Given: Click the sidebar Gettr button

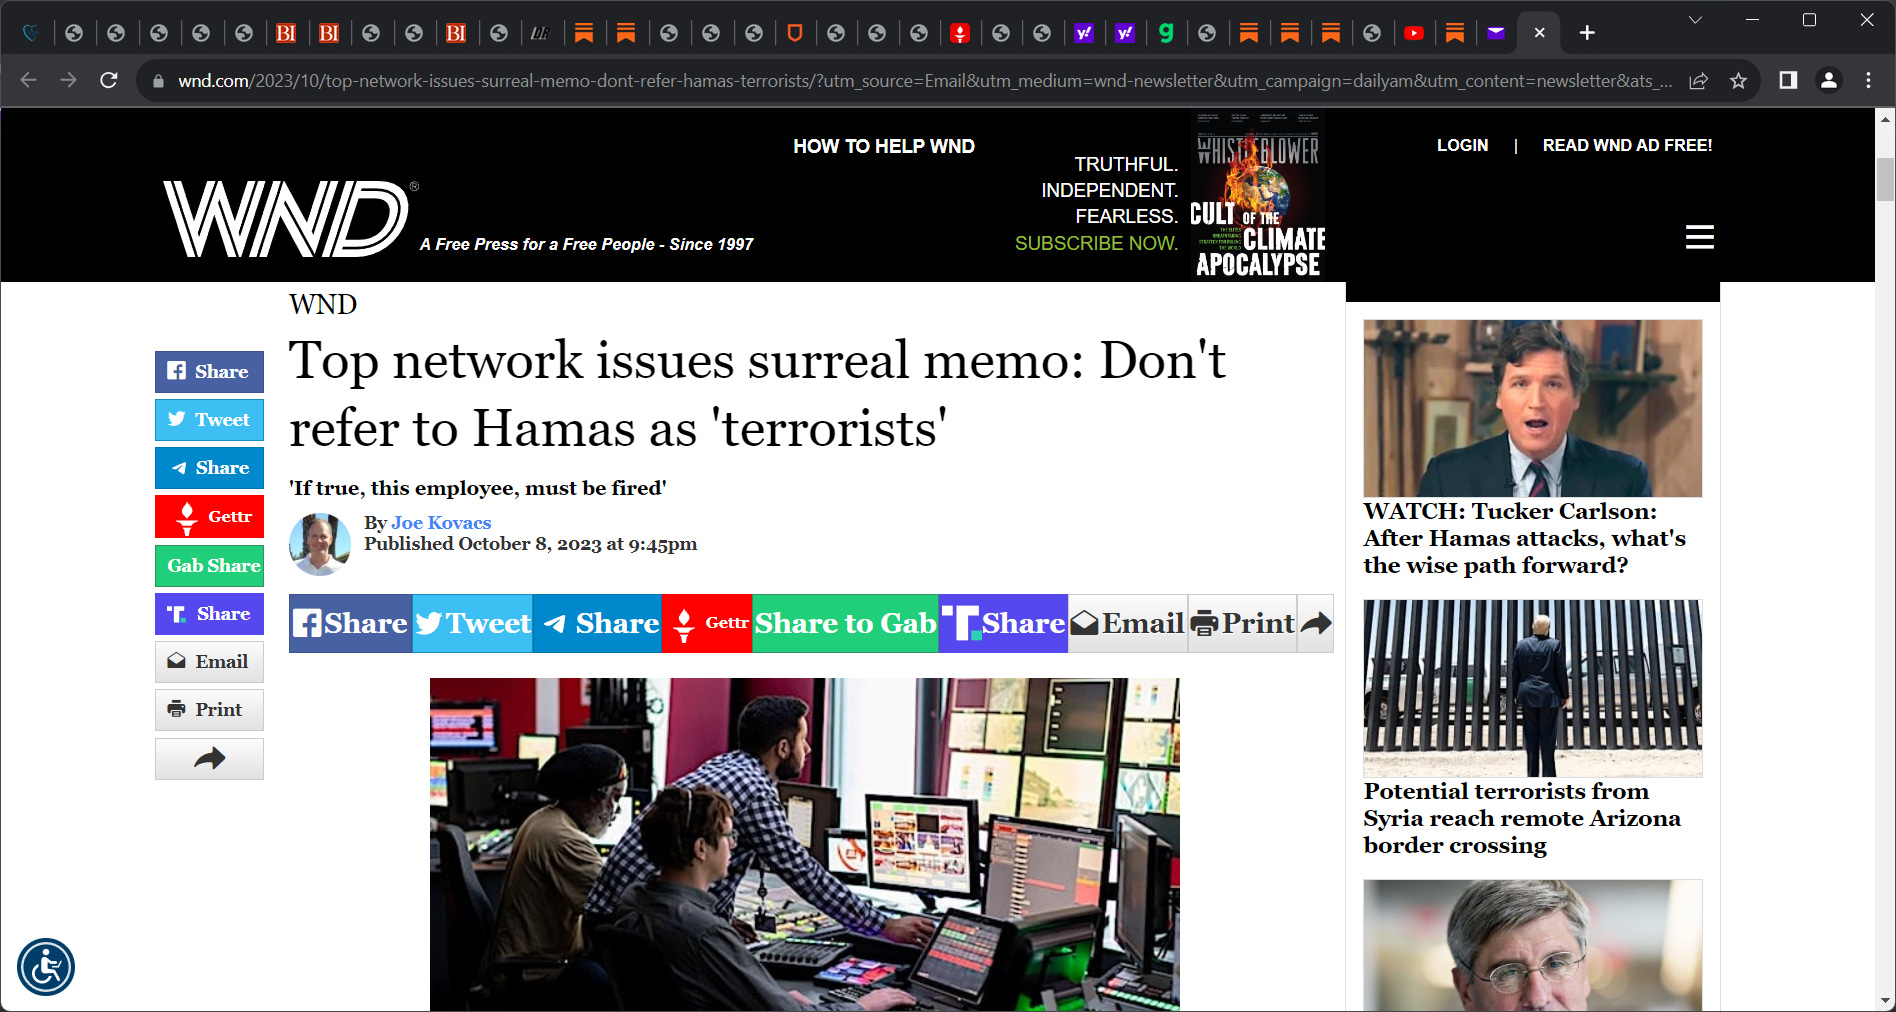Looking at the screenshot, I should pyautogui.click(x=209, y=516).
